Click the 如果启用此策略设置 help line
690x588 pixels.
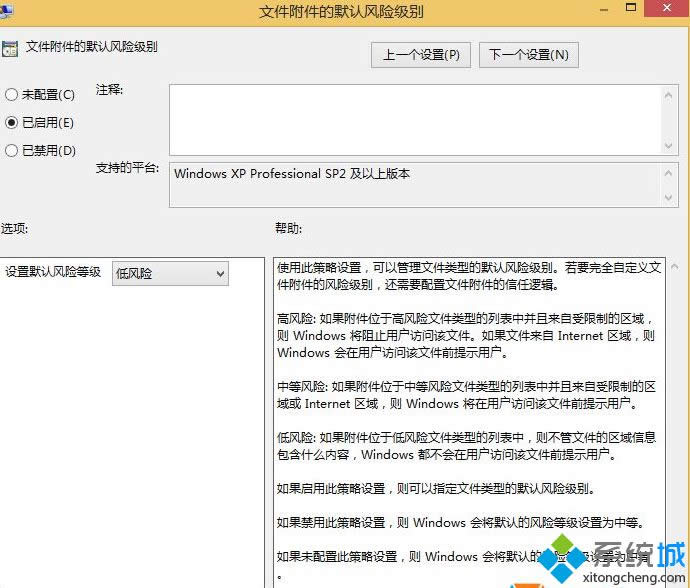click(436, 489)
